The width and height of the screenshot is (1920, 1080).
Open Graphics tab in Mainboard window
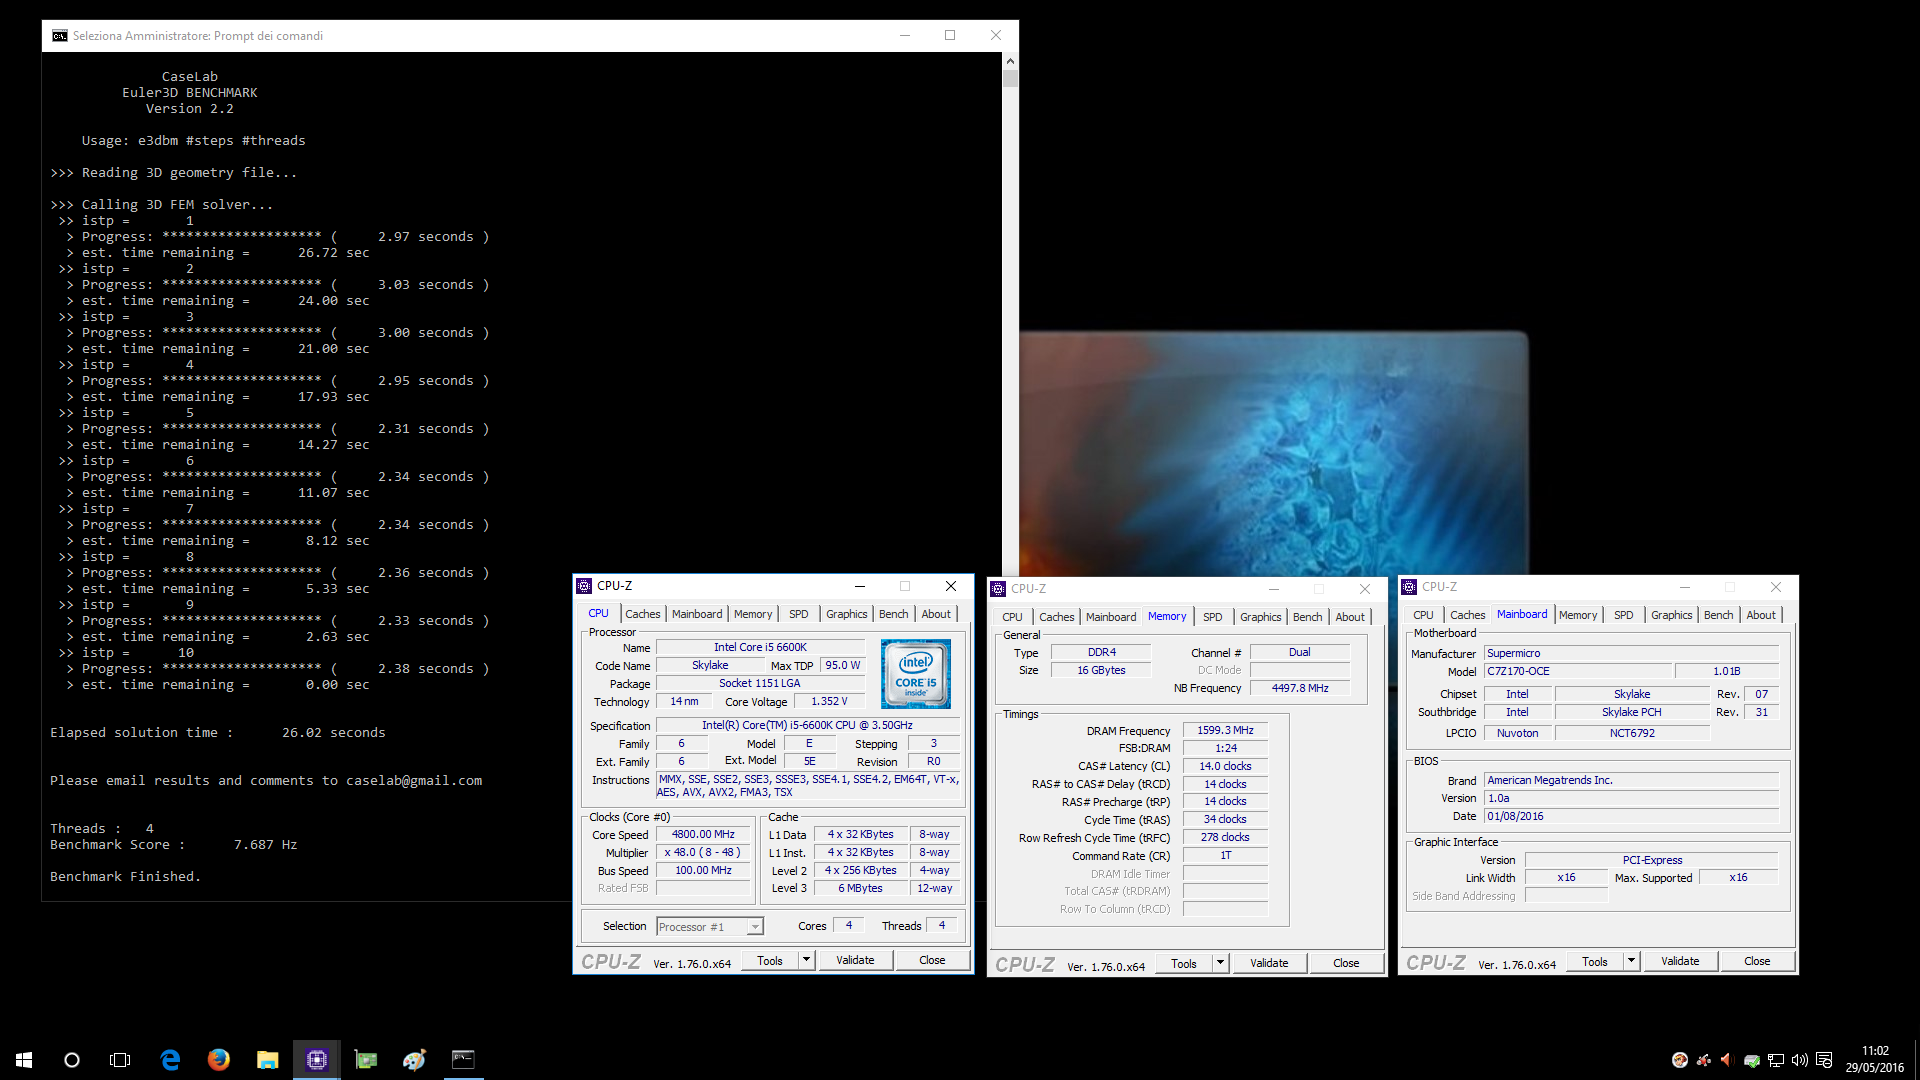pyautogui.click(x=1672, y=615)
